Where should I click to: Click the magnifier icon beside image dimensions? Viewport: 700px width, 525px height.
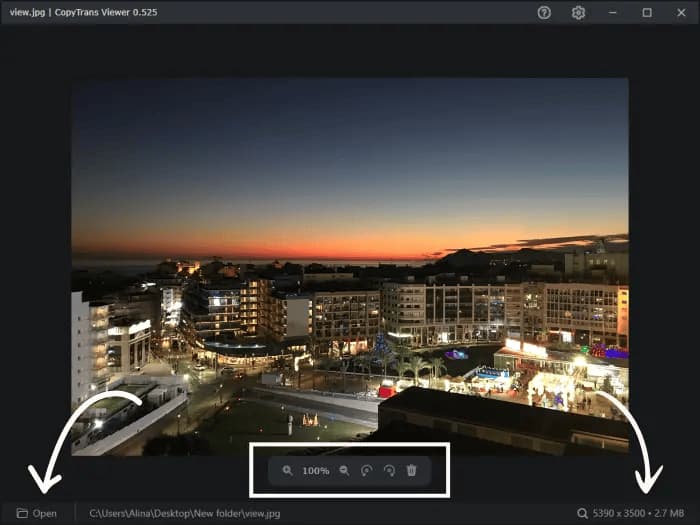(582, 513)
